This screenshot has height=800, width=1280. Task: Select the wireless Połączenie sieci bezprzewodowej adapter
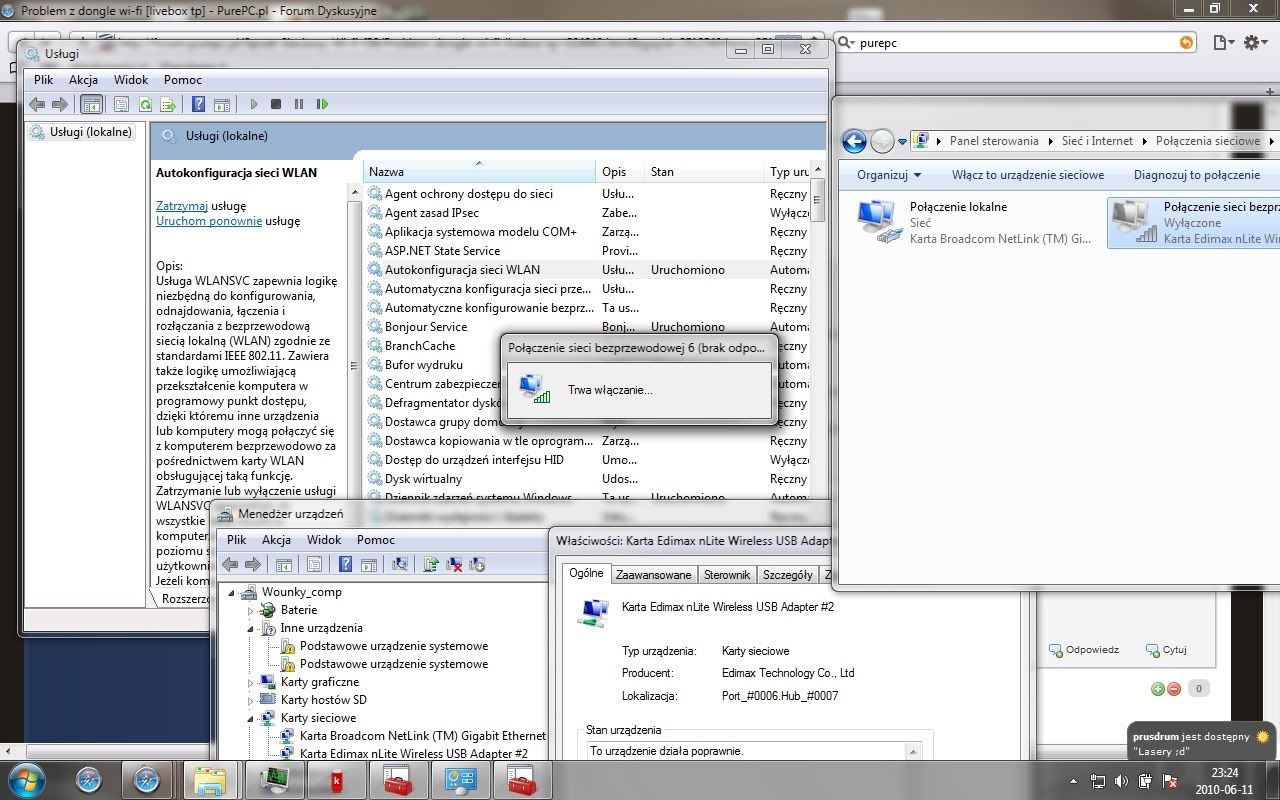pos(1194,222)
